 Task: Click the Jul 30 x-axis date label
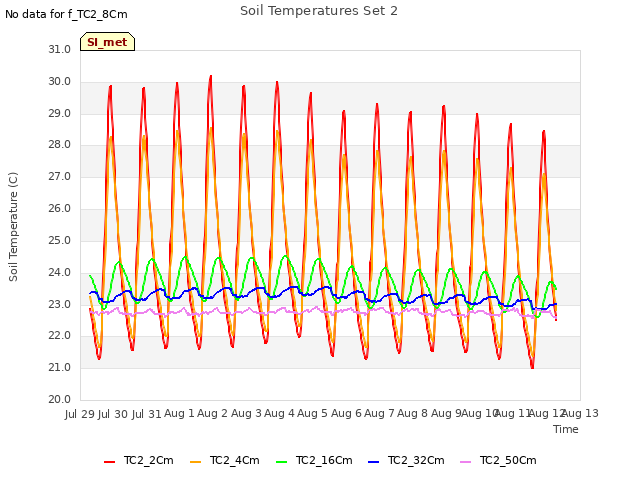pyautogui.click(x=113, y=414)
